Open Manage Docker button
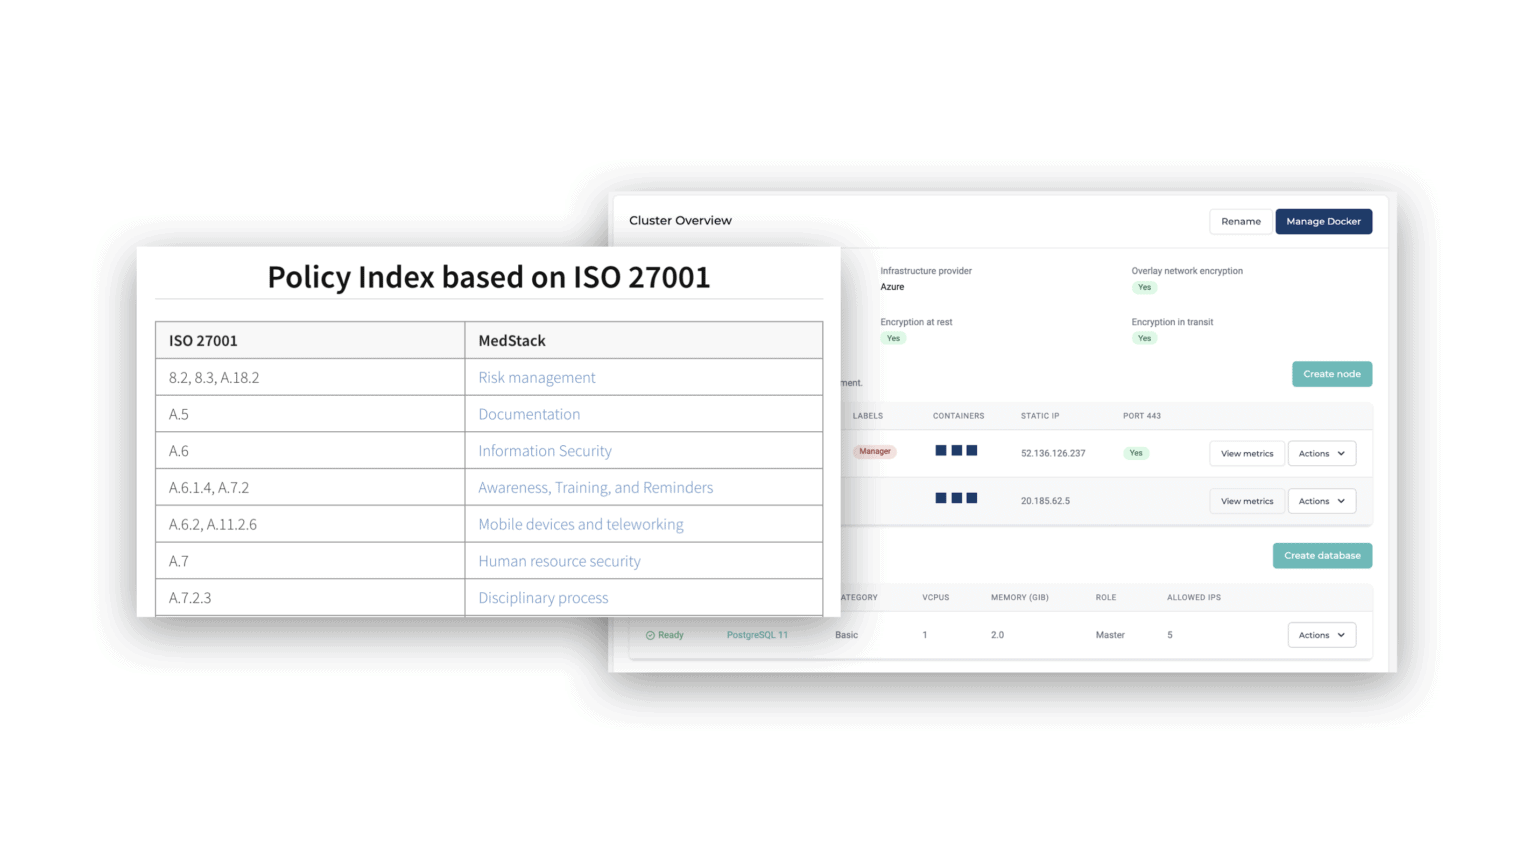 1323,221
